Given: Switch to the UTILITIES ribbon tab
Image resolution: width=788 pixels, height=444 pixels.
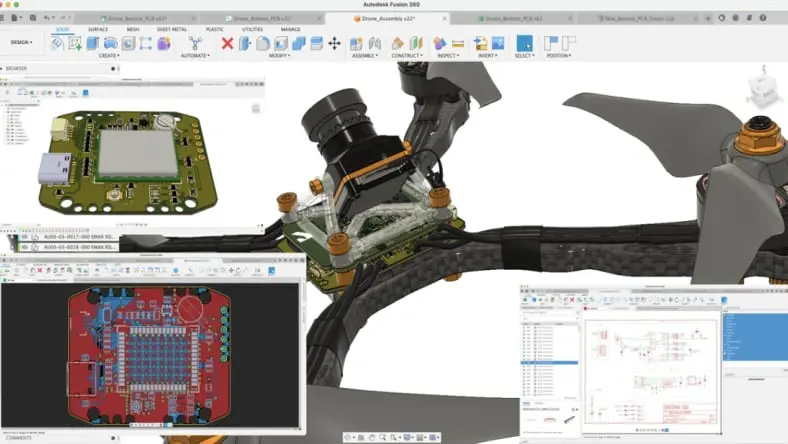Looking at the screenshot, I should 252,30.
